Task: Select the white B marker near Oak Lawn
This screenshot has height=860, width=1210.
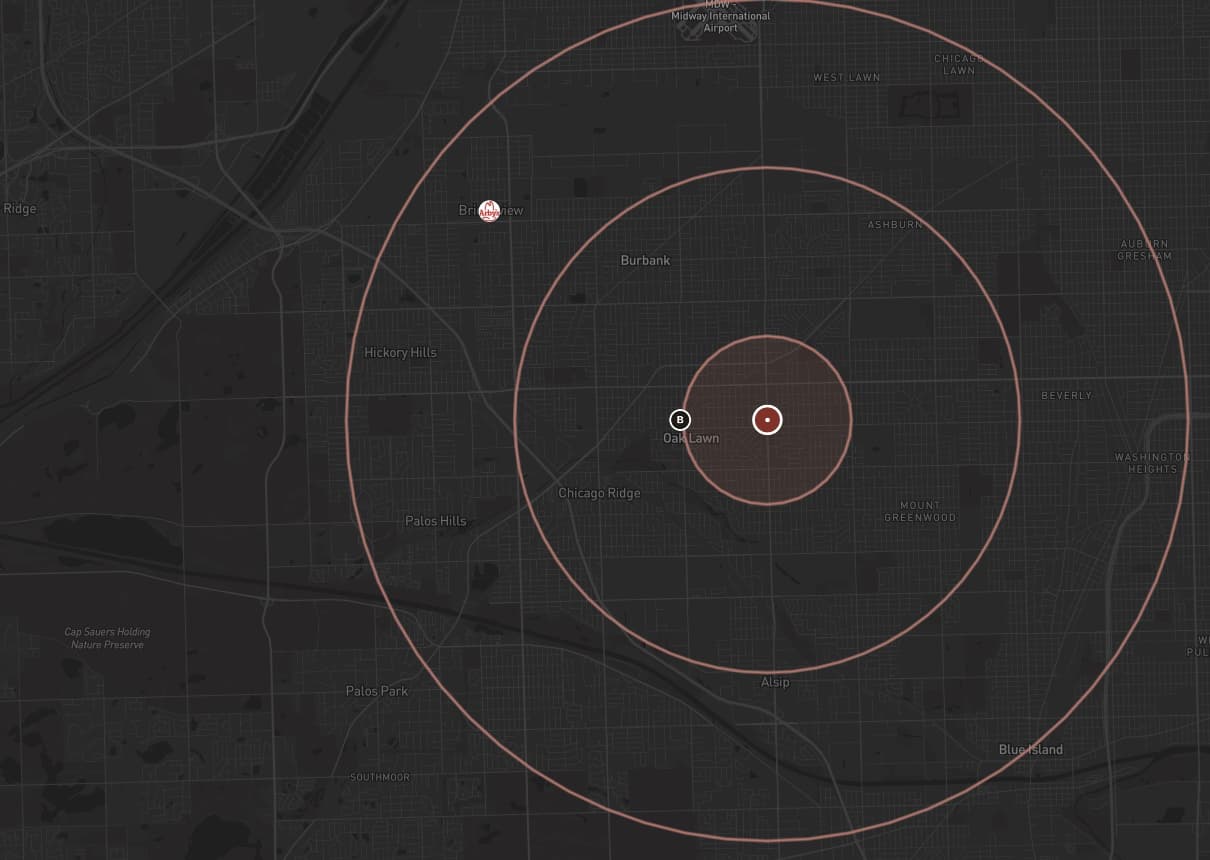Action: tap(680, 420)
